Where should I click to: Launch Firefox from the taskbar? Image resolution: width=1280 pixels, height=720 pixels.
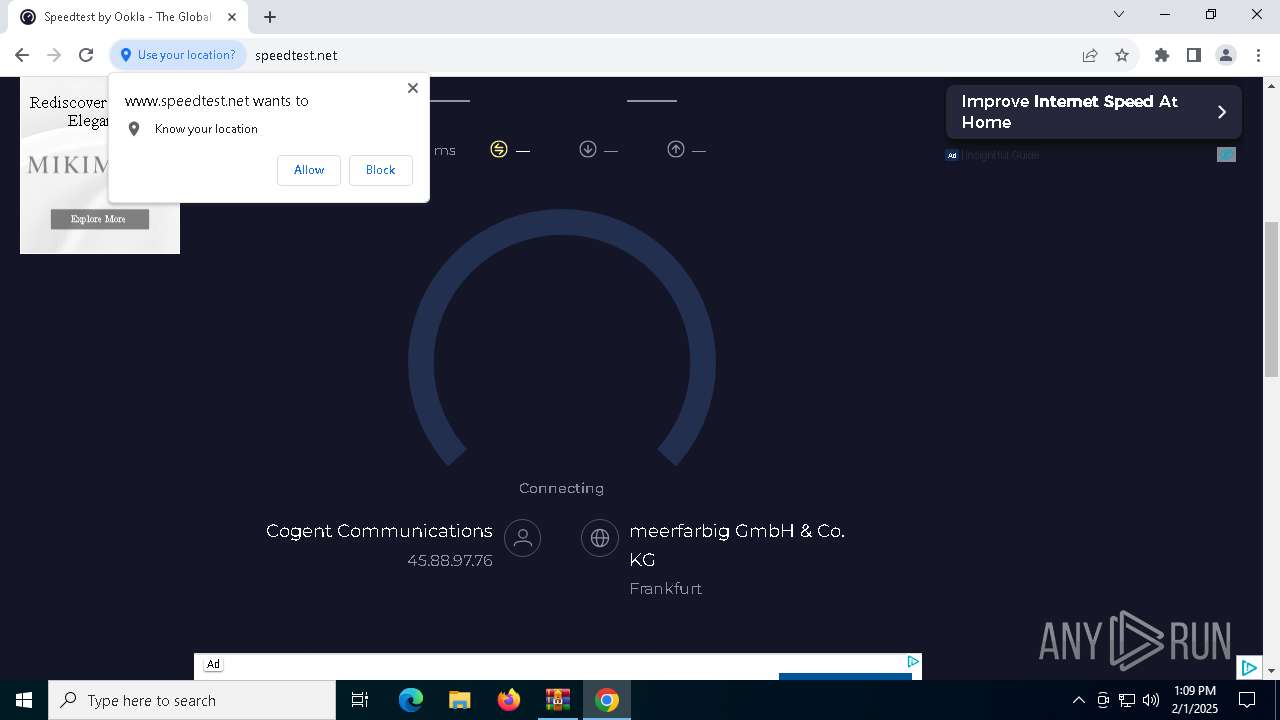[x=509, y=700]
